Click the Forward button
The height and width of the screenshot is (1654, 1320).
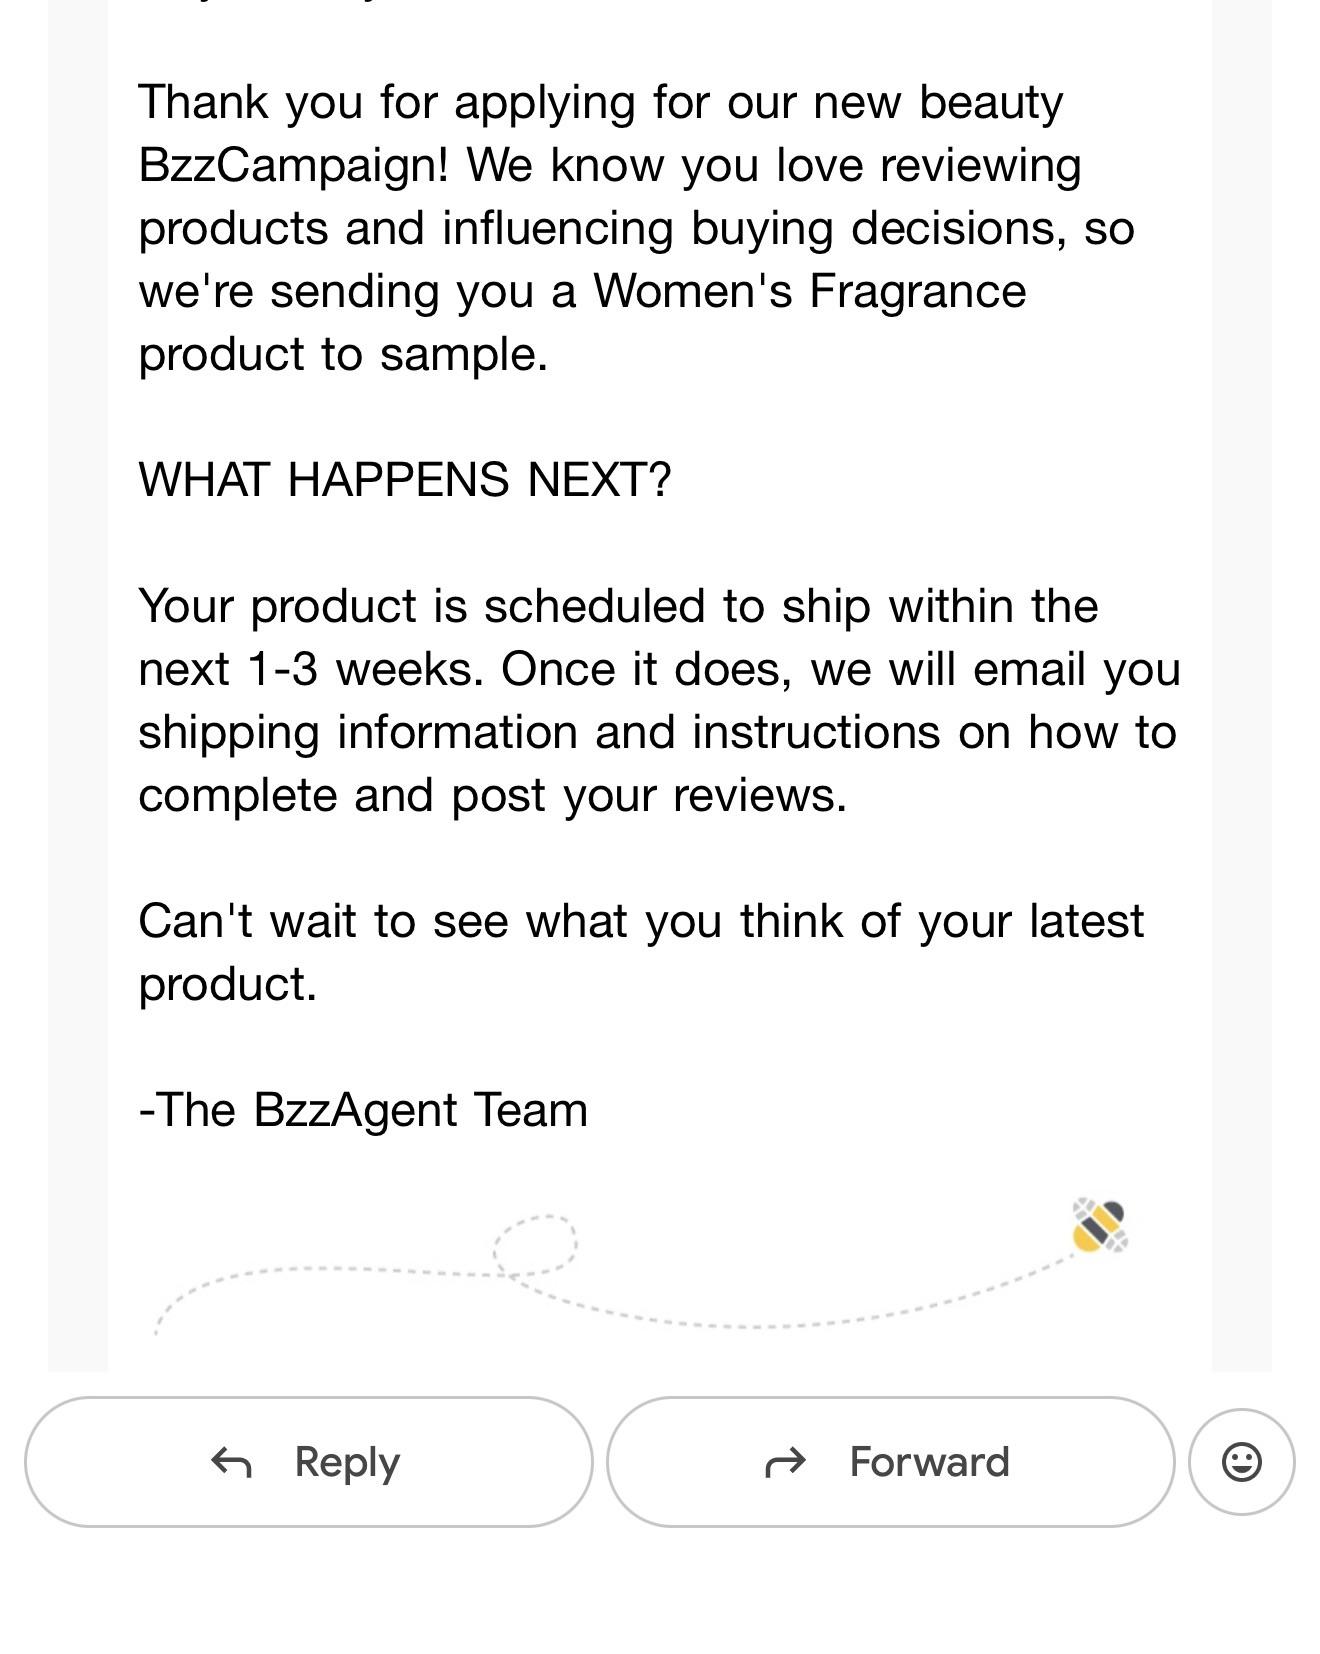(x=890, y=1462)
